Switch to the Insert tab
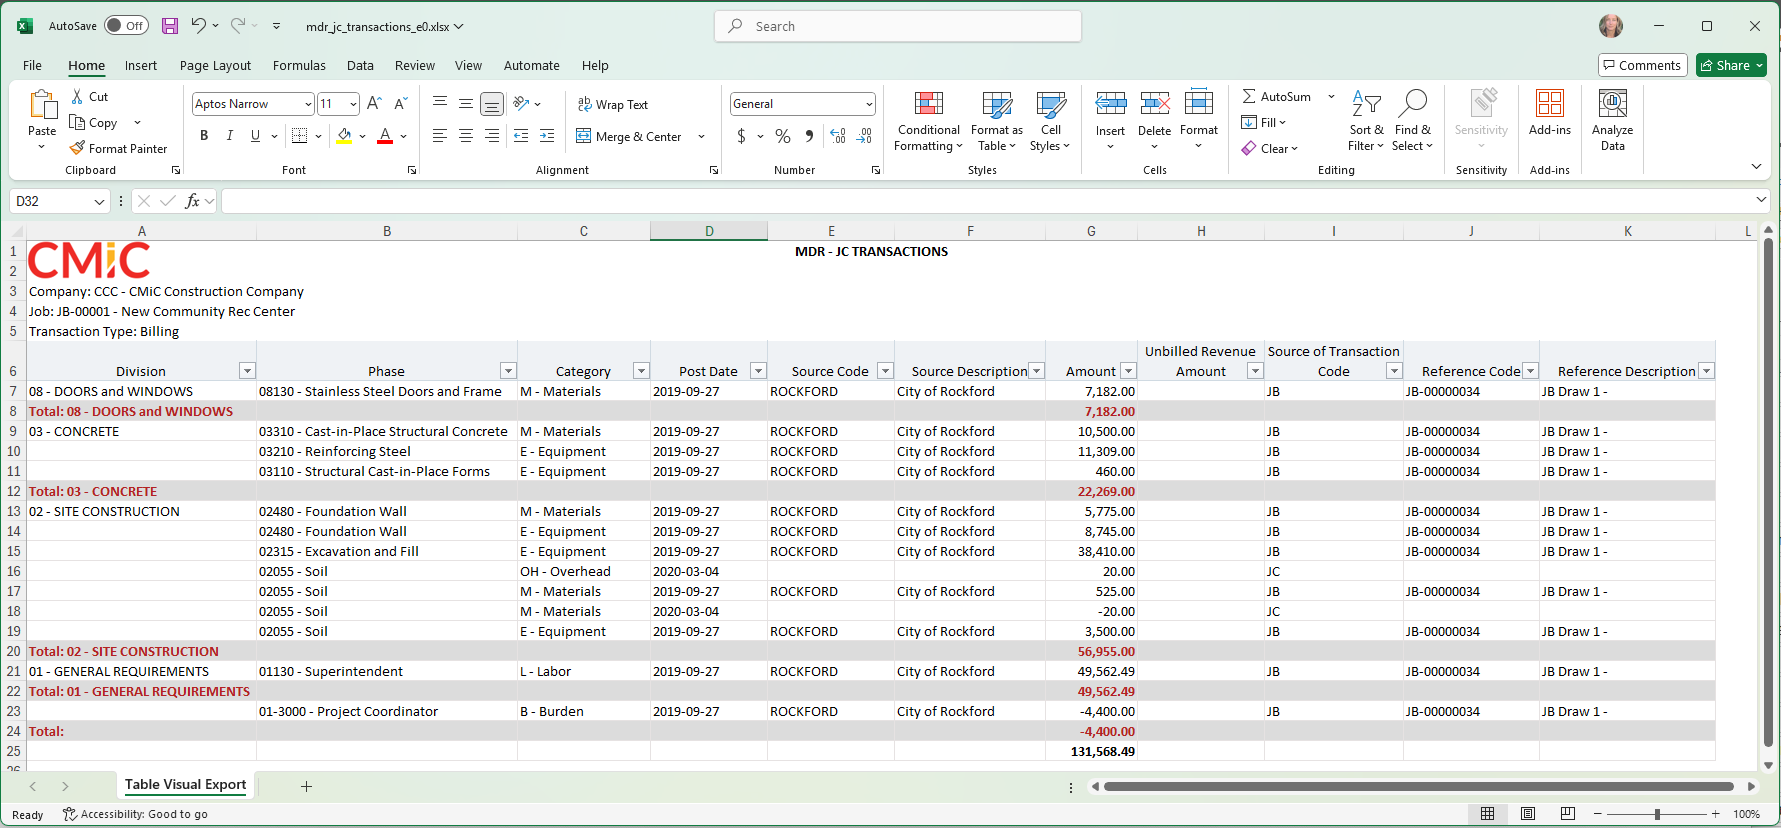1781x828 pixels. pyautogui.click(x=141, y=65)
